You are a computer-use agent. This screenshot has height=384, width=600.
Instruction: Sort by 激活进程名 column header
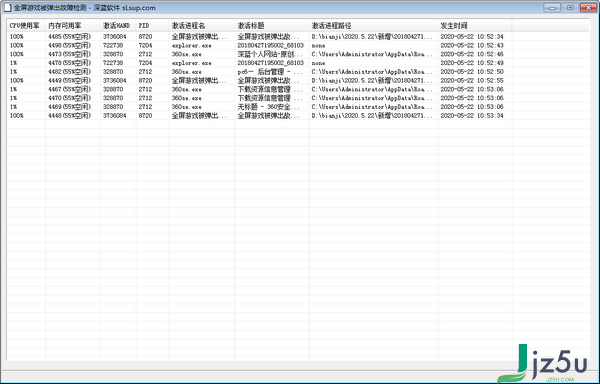click(202, 26)
